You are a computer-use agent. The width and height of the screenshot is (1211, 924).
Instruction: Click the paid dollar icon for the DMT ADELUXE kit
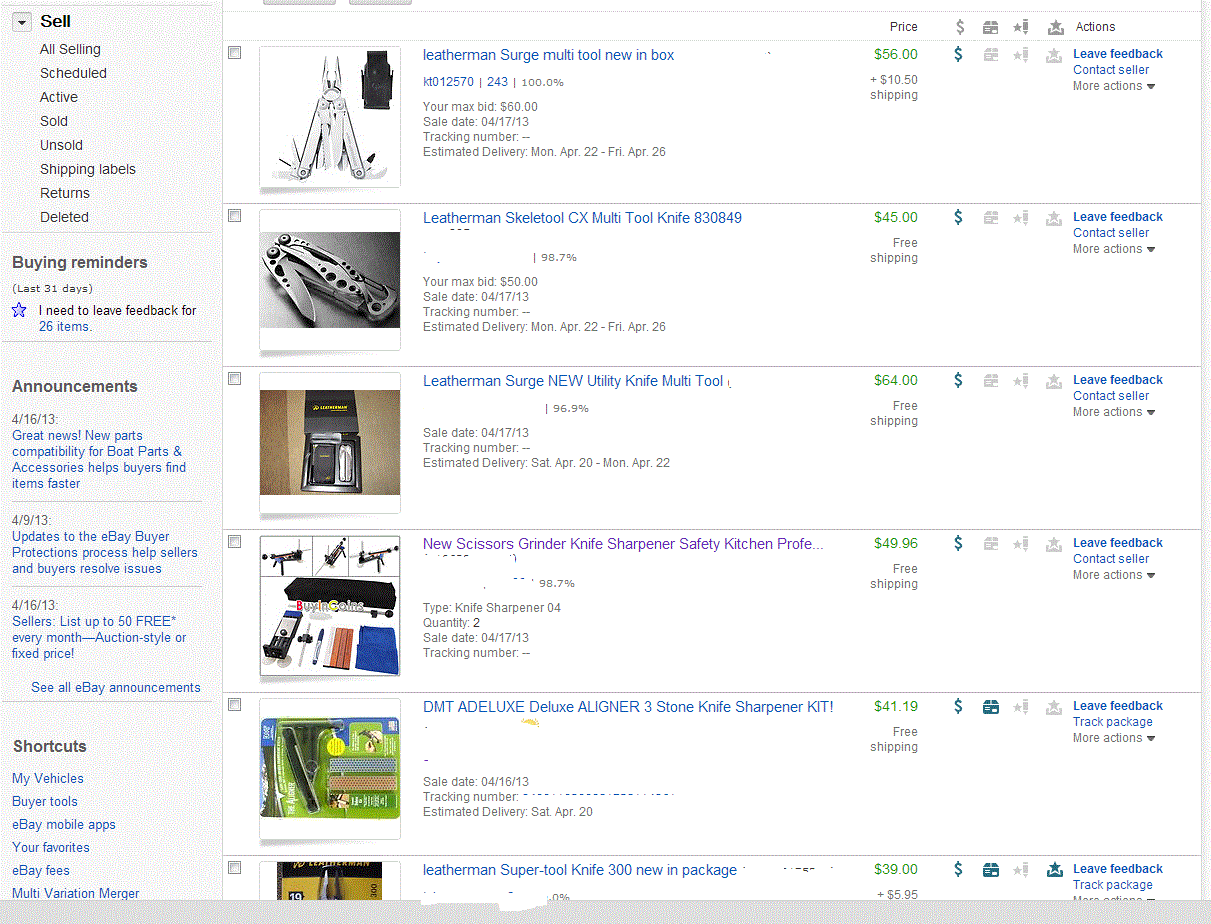click(958, 706)
